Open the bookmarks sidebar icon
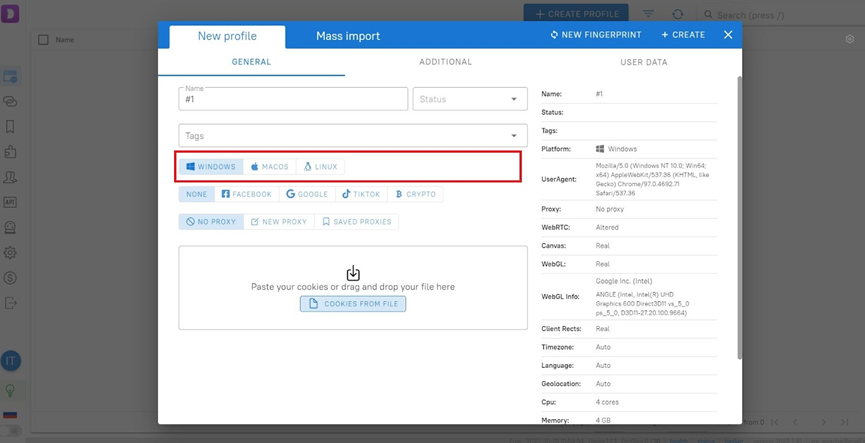Viewport: 865px width, 443px height. 10,127
